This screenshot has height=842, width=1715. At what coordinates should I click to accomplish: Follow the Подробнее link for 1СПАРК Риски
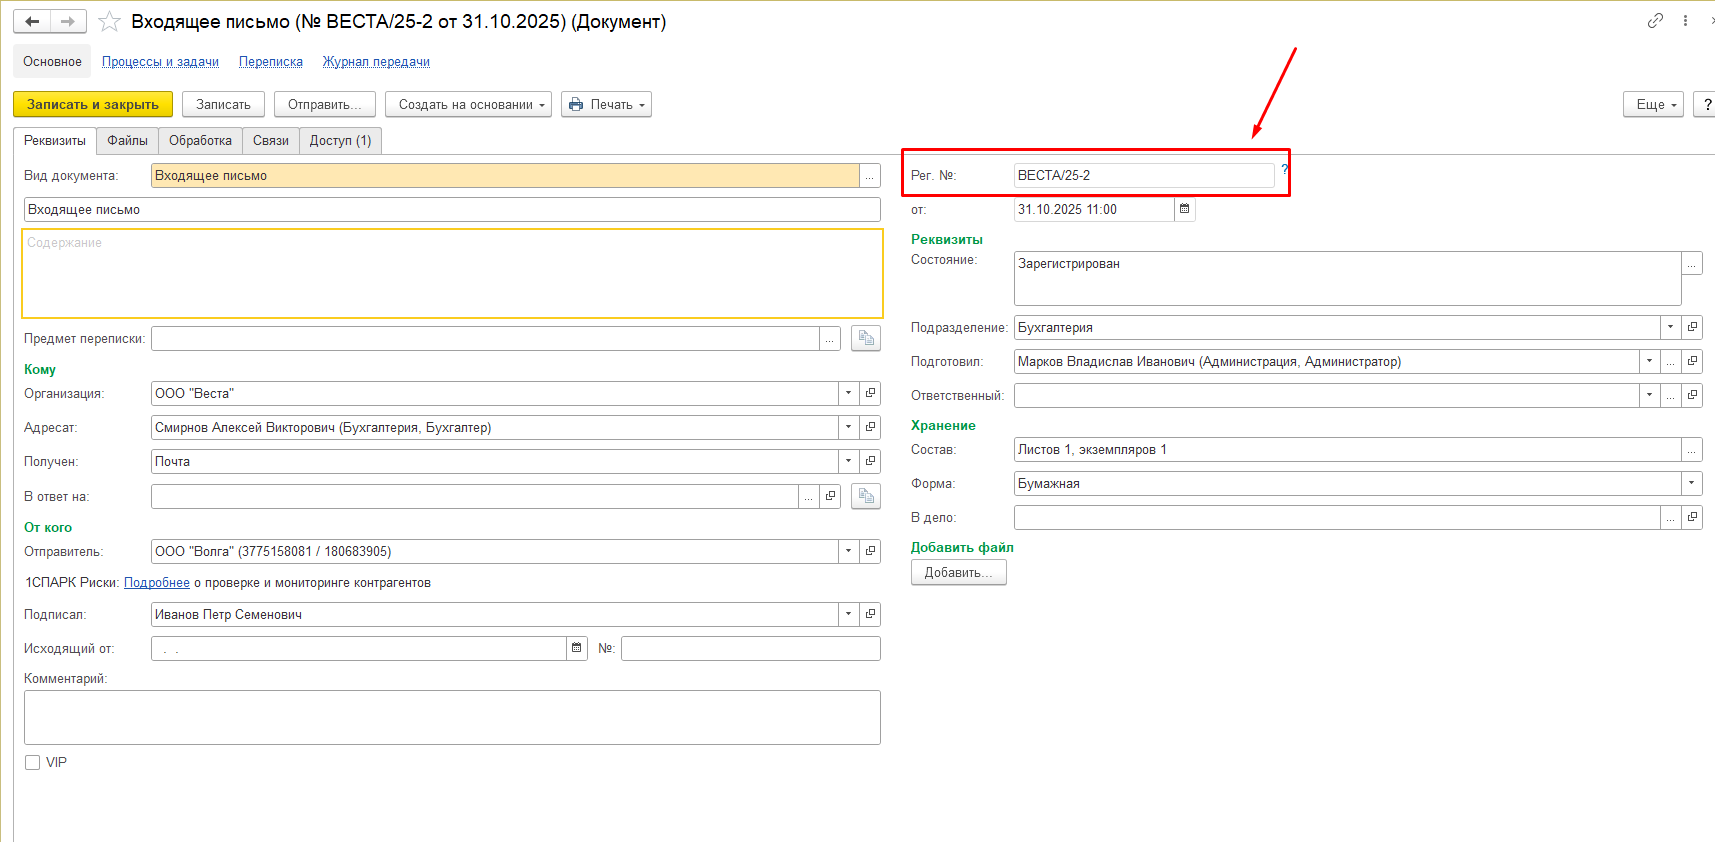click(157, 582)
